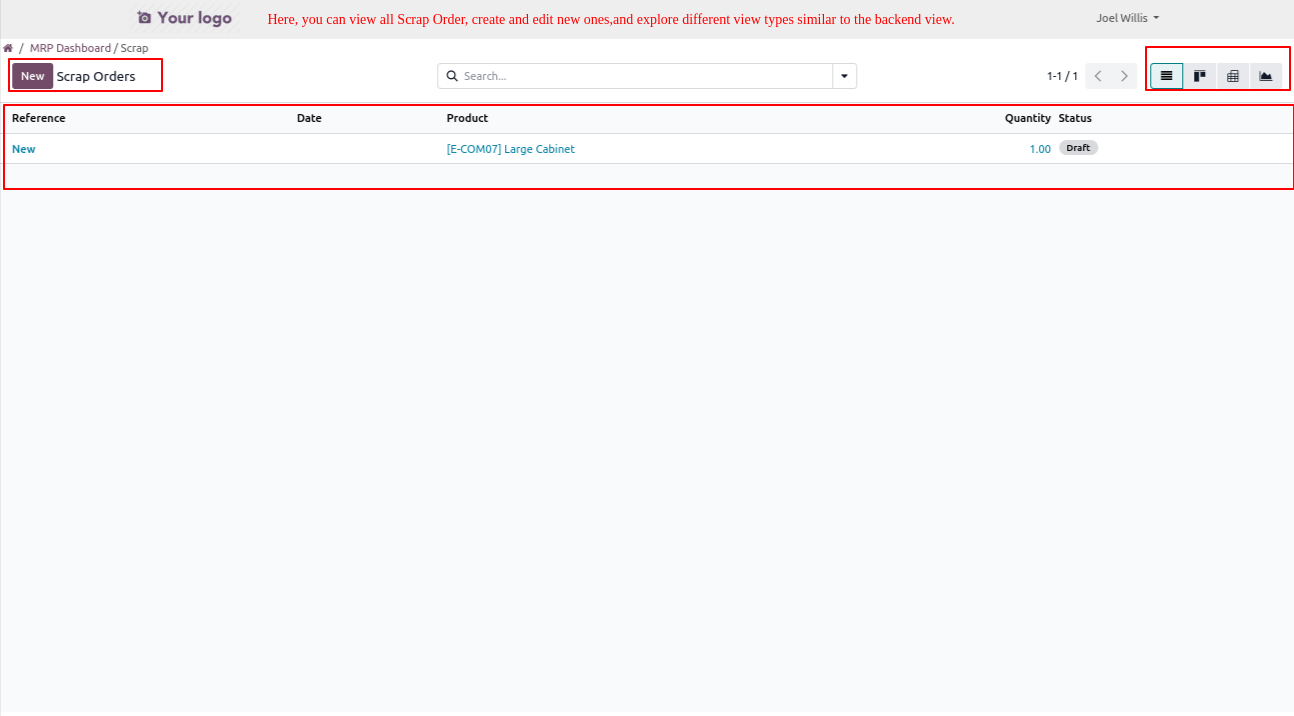The image size is (1294, 716).
Task: Switch to kanban view
Action: point(1199,76)
